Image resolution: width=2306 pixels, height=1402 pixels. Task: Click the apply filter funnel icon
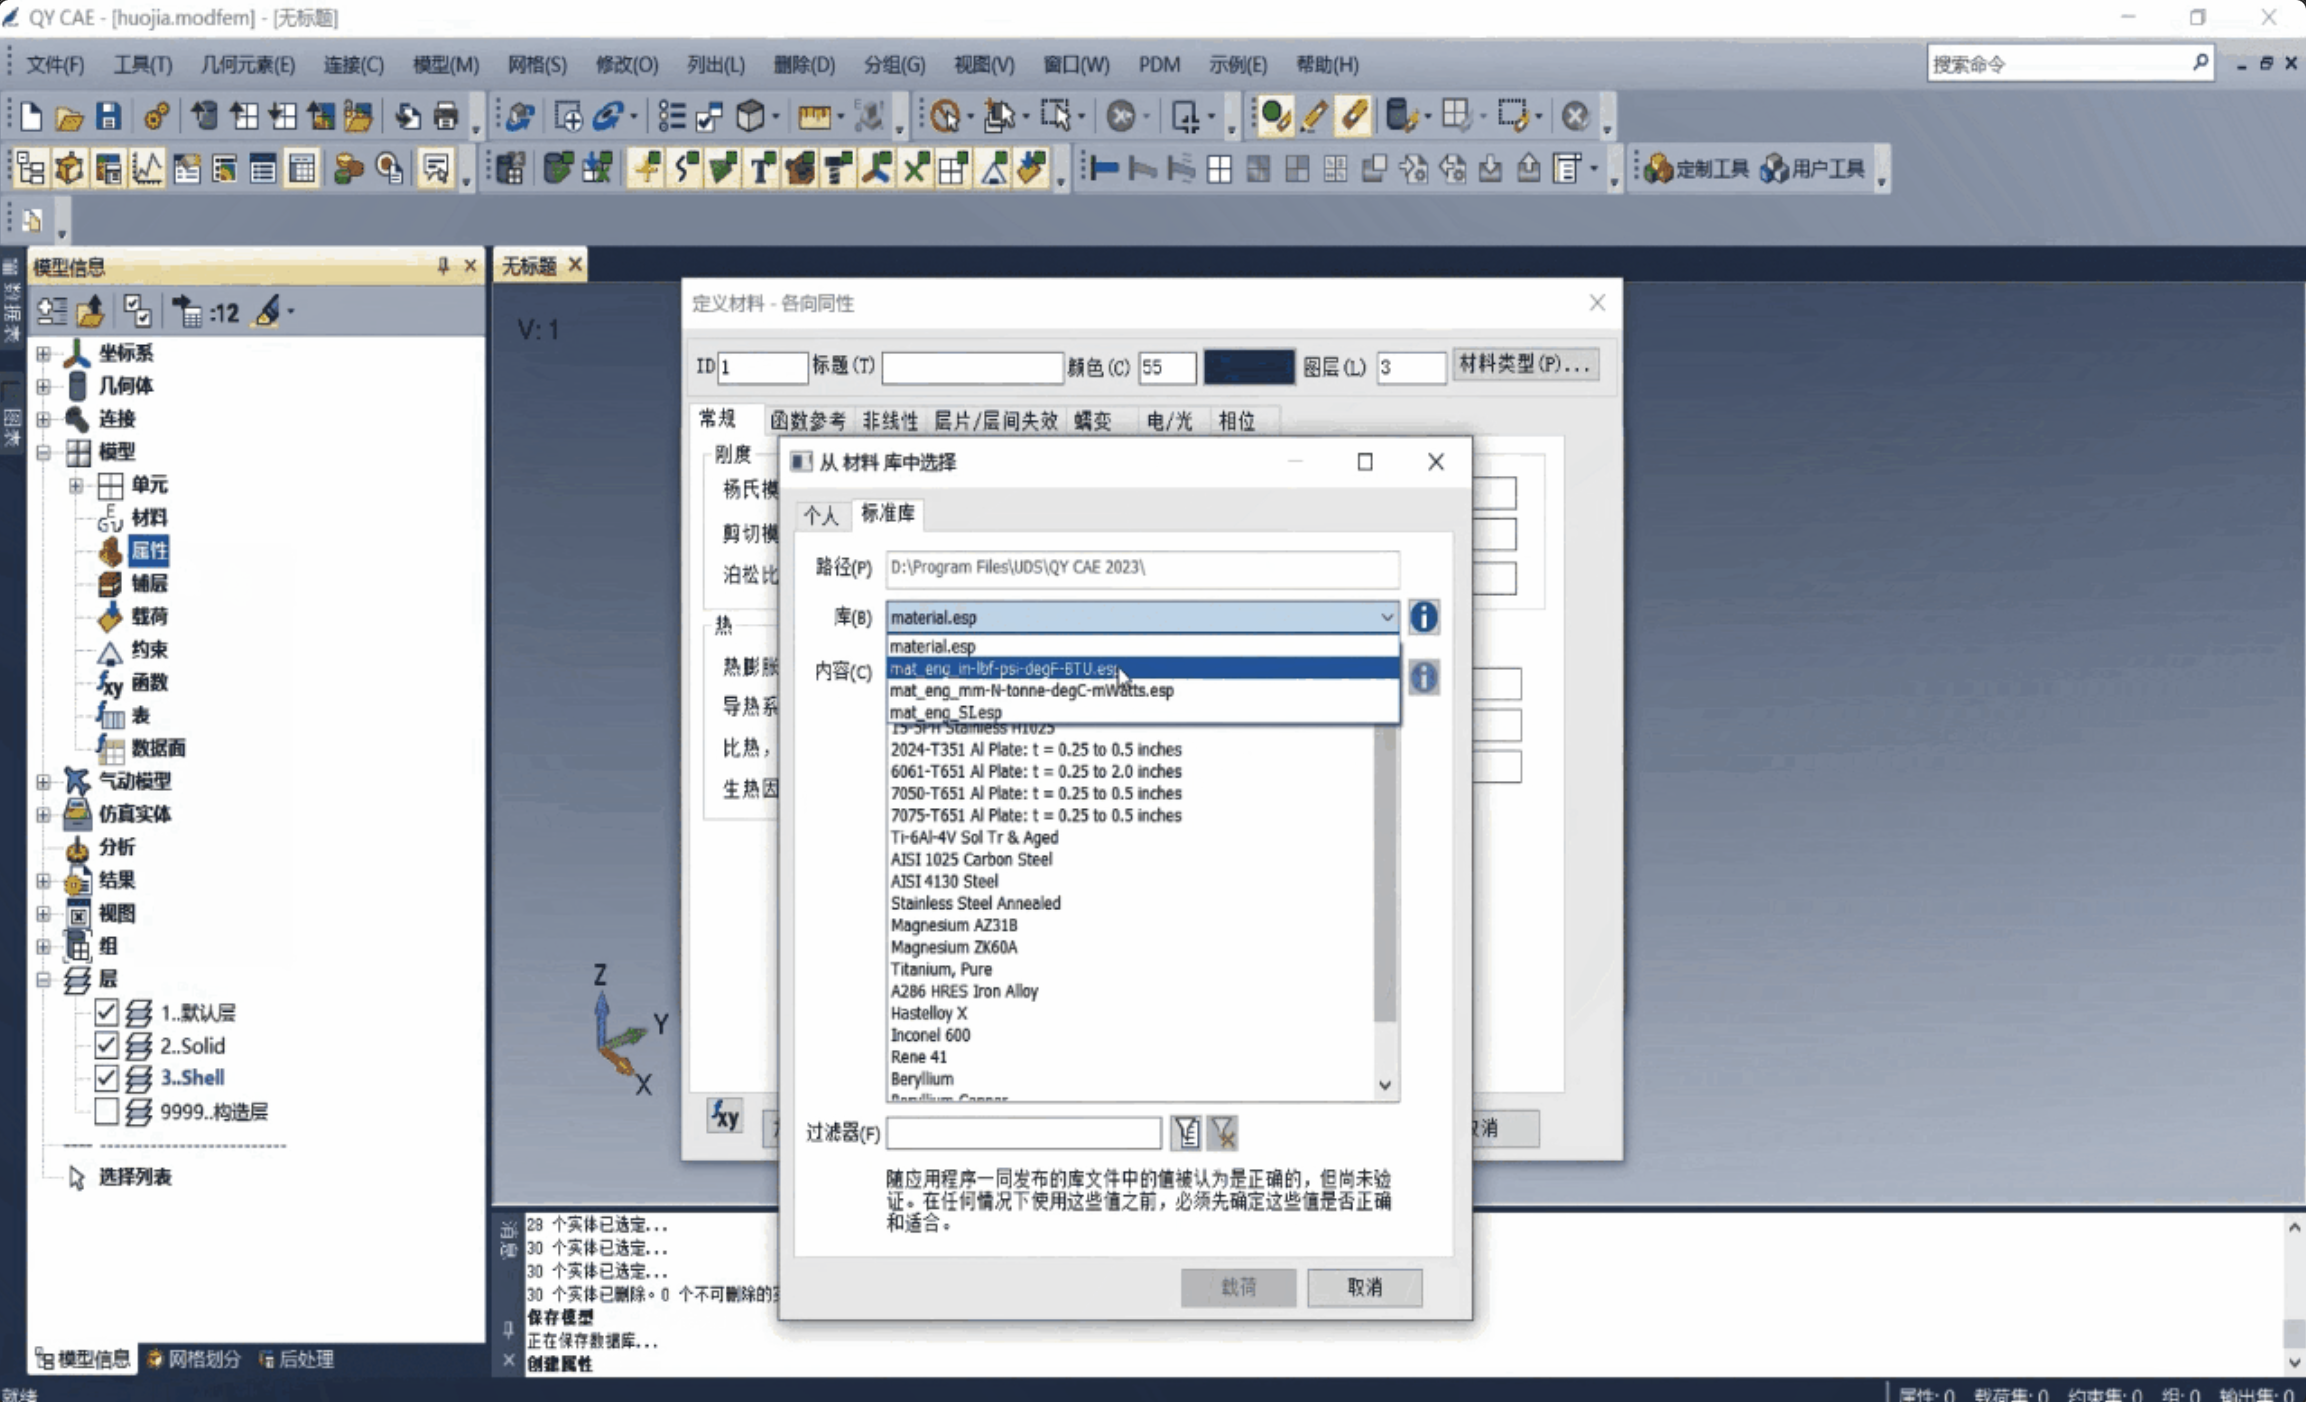pos(1186,1133)
